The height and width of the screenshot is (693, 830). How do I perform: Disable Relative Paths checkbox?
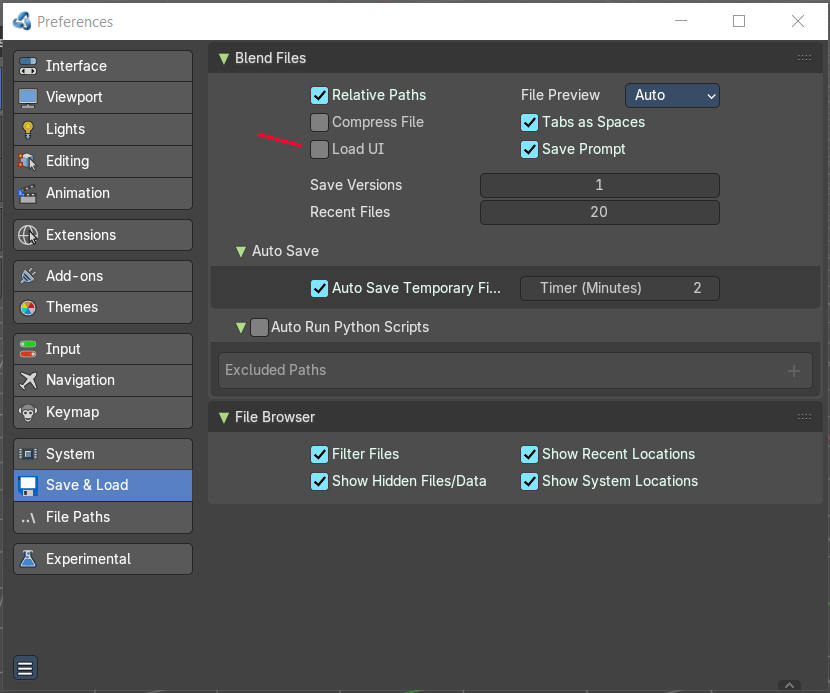[x=319, y=95]
